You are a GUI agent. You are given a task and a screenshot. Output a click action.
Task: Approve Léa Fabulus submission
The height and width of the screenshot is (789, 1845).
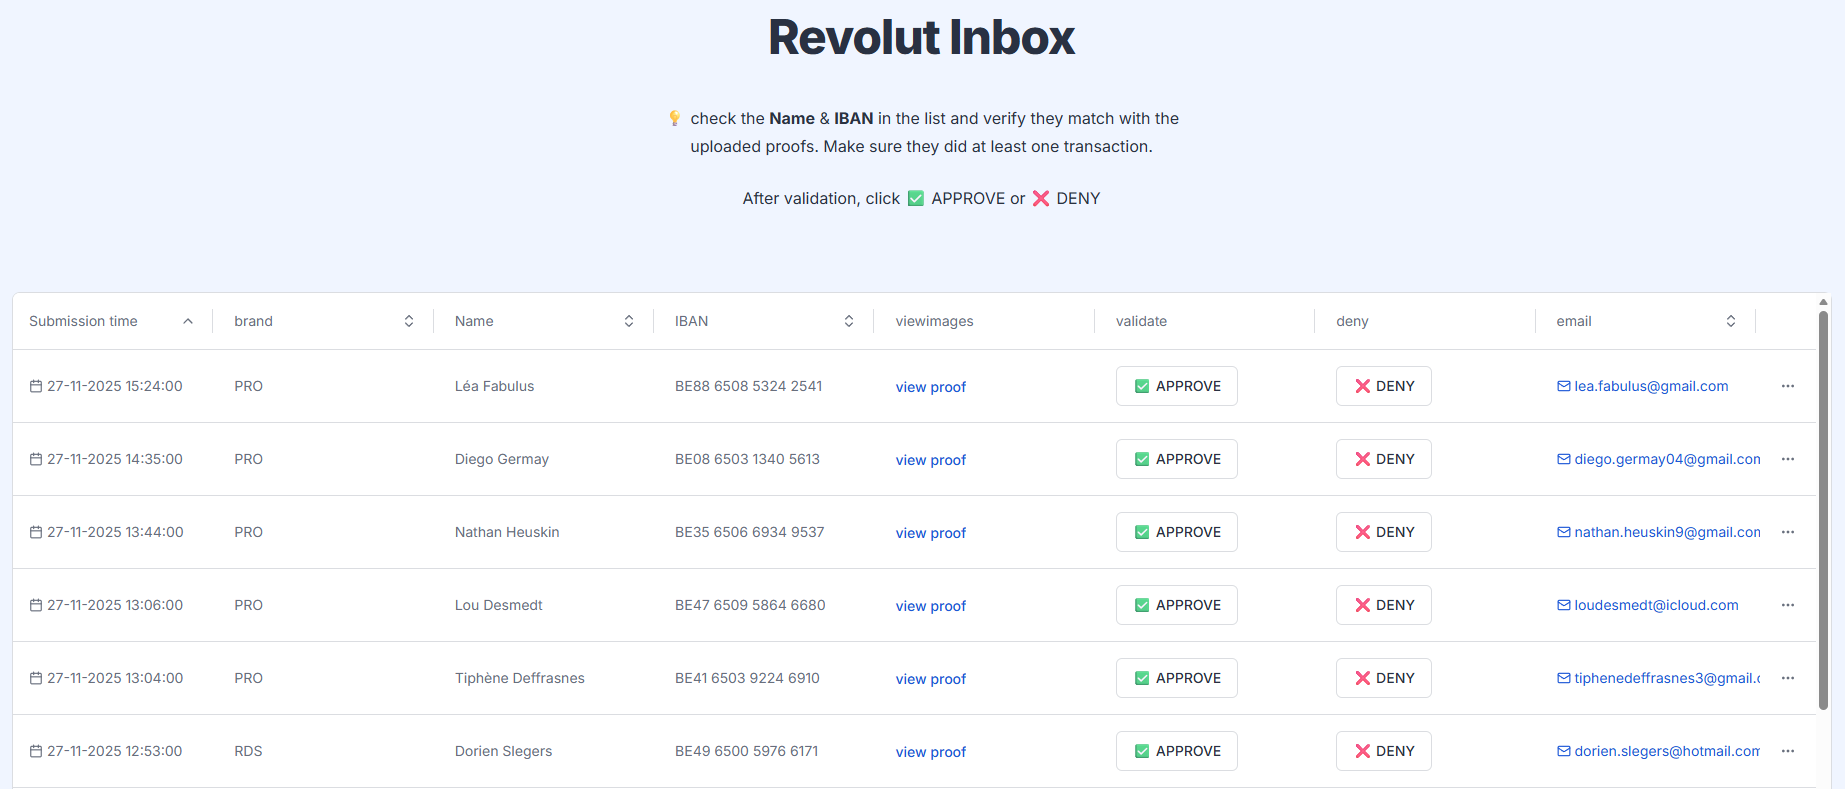pyautogui.click(x=1176, y=386)
